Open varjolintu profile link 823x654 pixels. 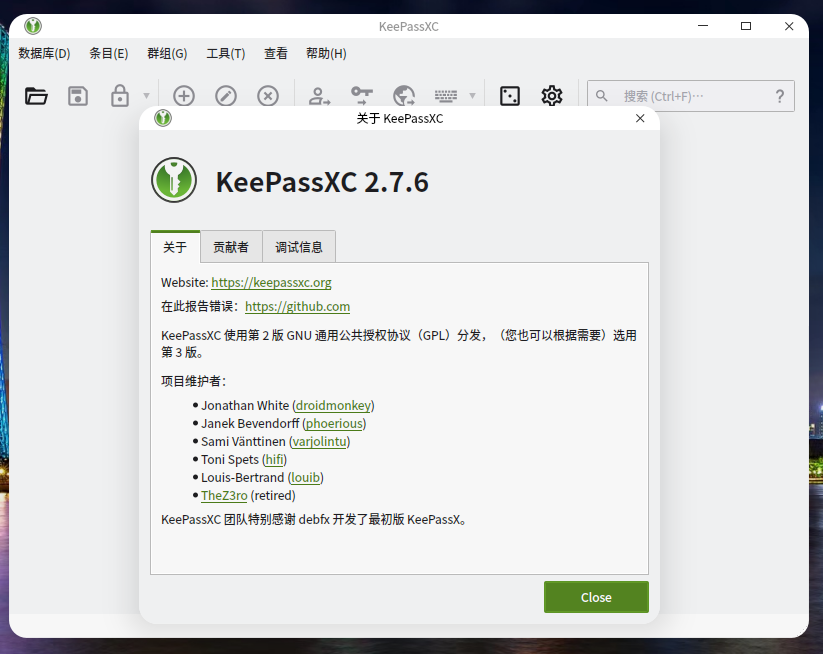[x=320, y=441]
